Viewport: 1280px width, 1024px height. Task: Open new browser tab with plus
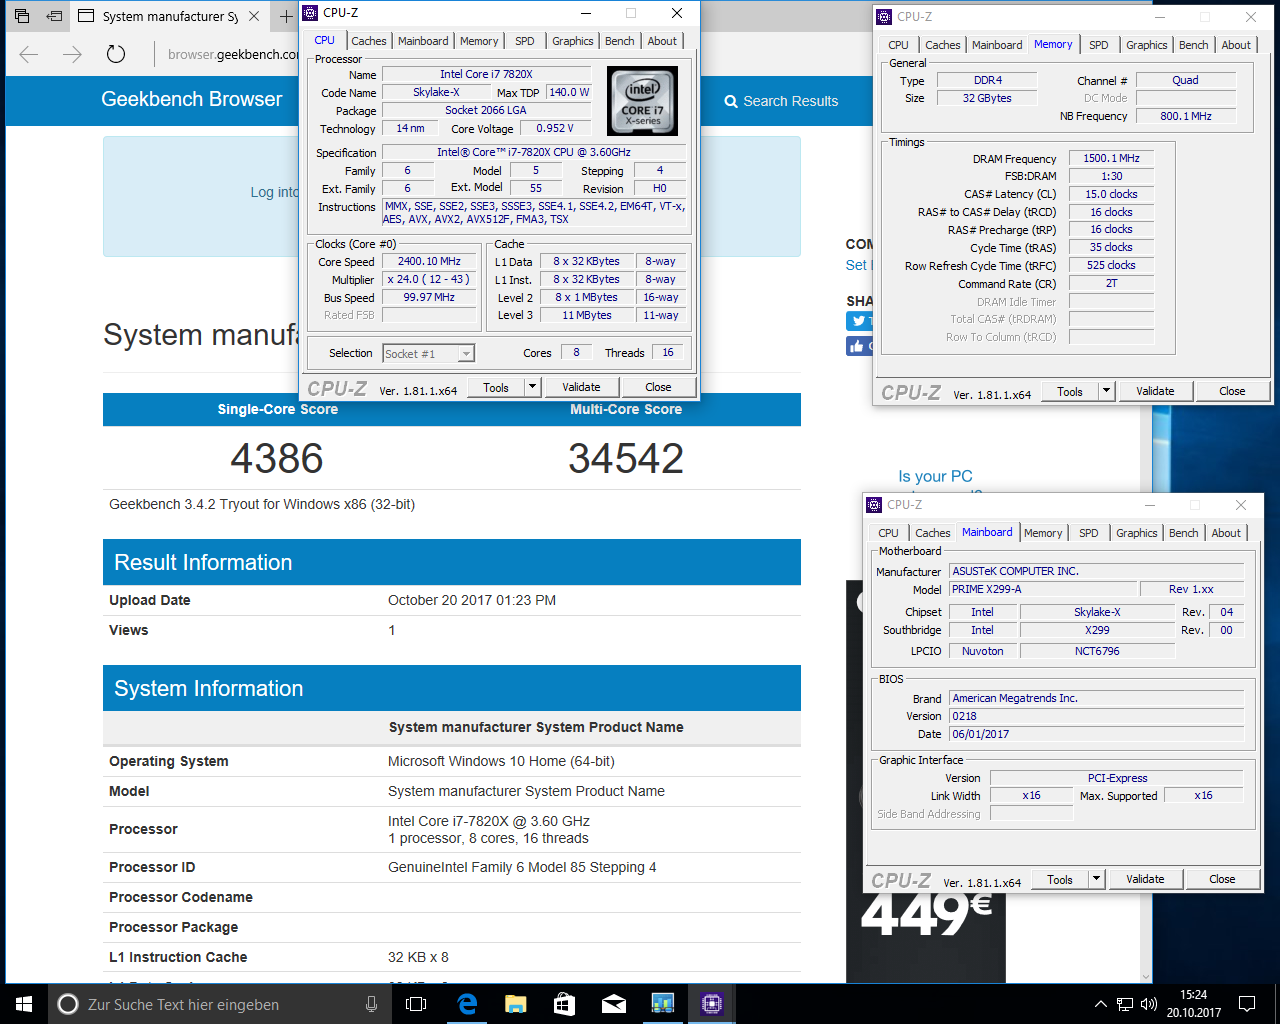point(285,16)
